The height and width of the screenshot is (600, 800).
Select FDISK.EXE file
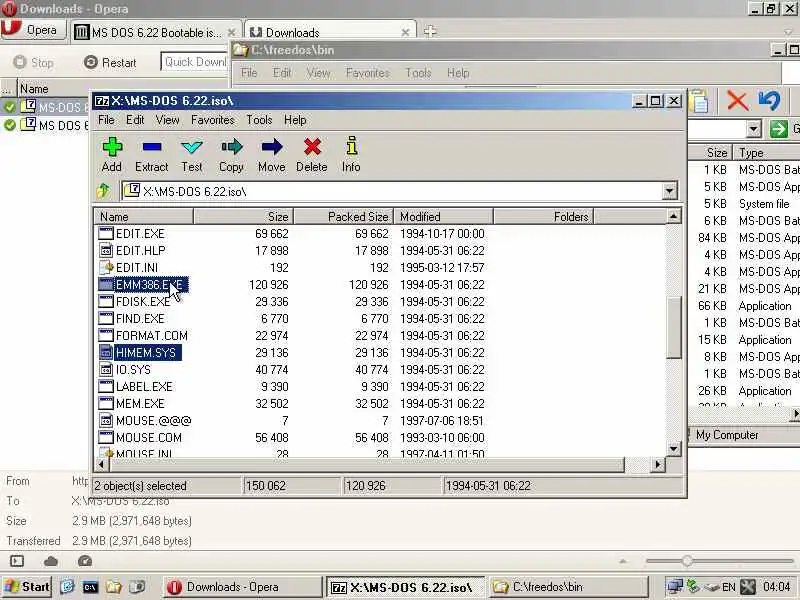(x=143, y=302)
